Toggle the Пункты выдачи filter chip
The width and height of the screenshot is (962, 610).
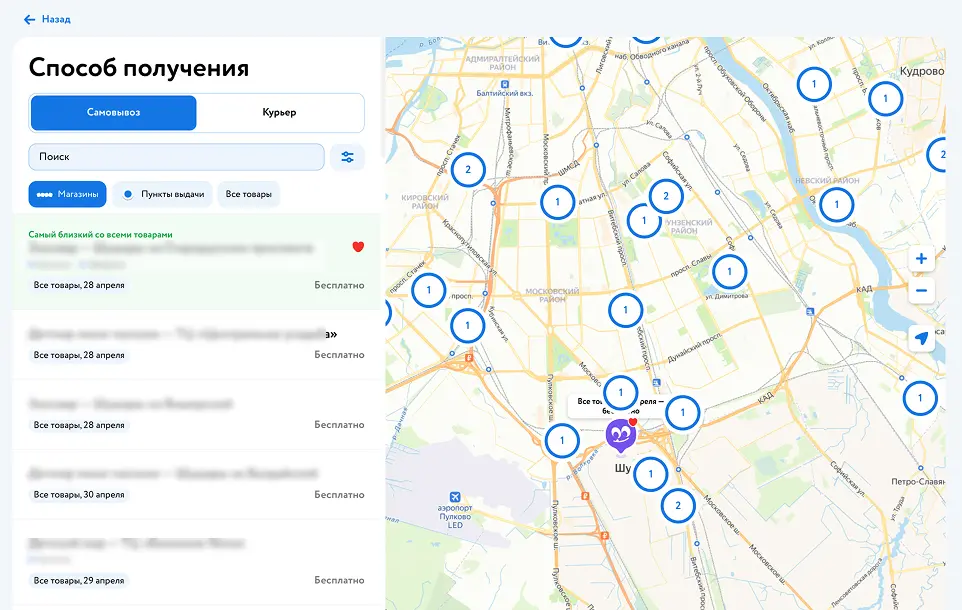click(x=163, y=194)
